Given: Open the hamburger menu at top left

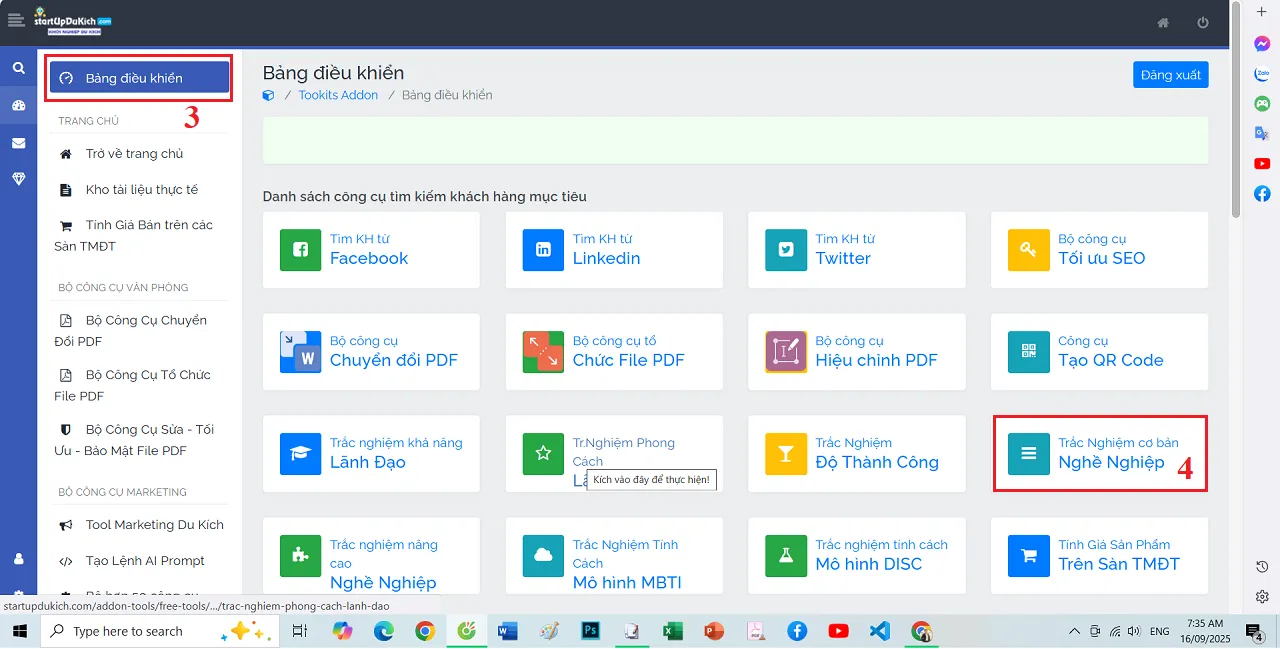Looking at the screenshot, I should [15, 19].
